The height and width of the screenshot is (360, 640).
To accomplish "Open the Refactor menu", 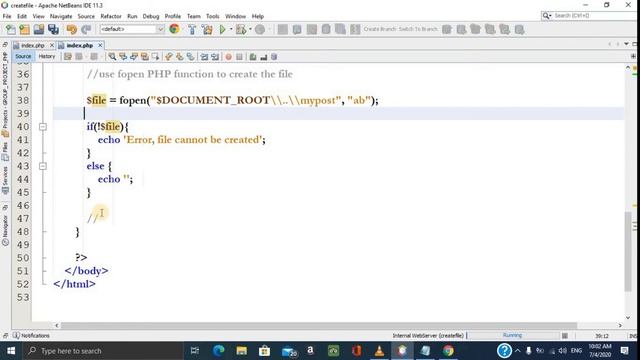I will (111, 16).
